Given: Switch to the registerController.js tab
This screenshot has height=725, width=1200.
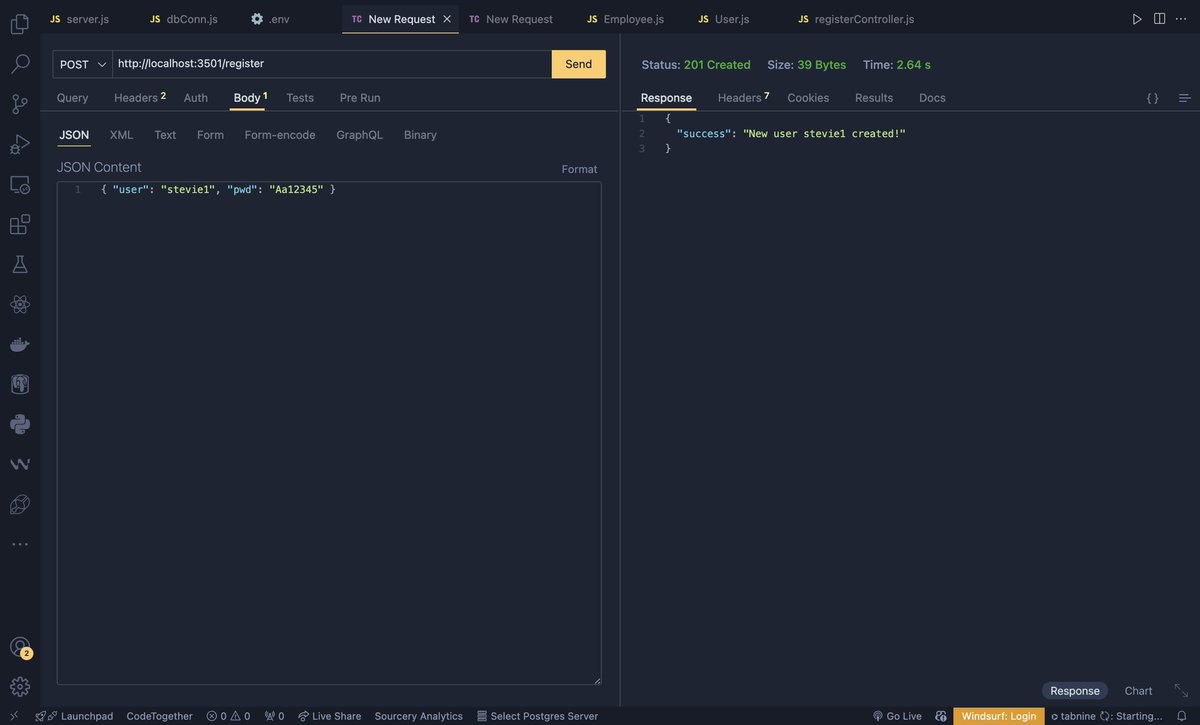Looking at the screenshot, I should click(x=855, y=19).
